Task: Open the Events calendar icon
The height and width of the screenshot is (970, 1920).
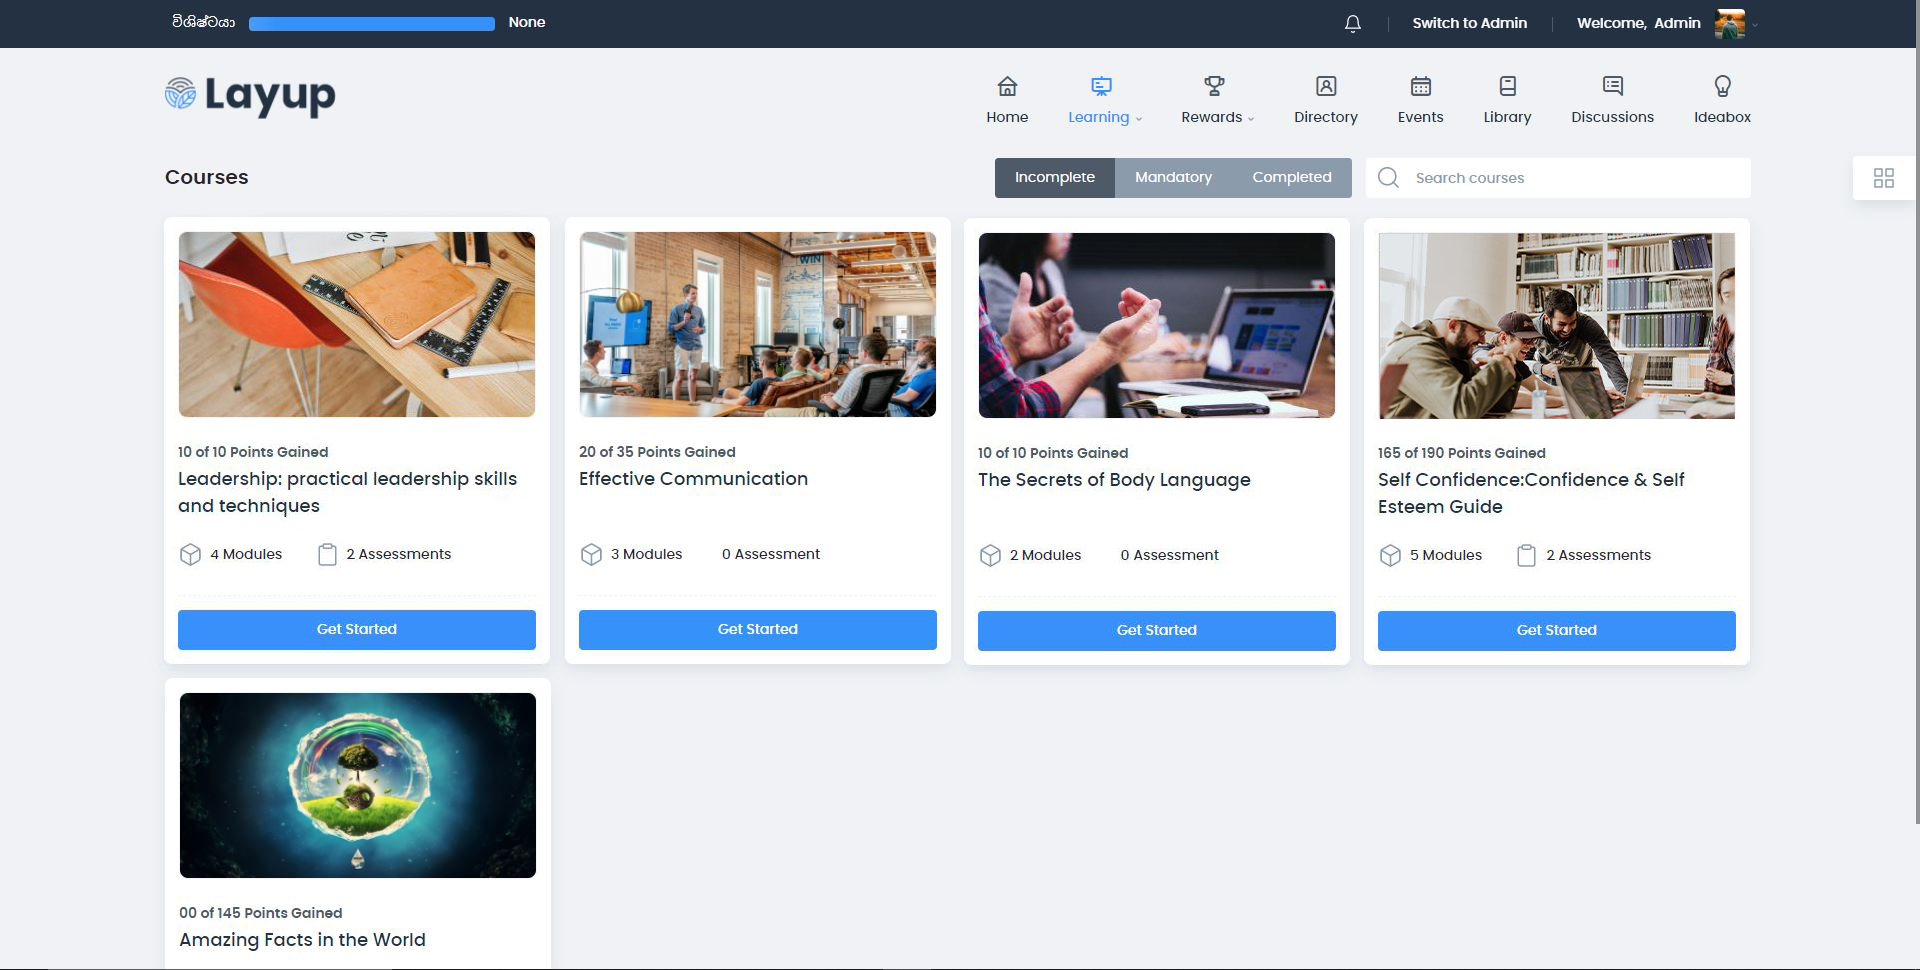Action: click(x=1420, y=87)
